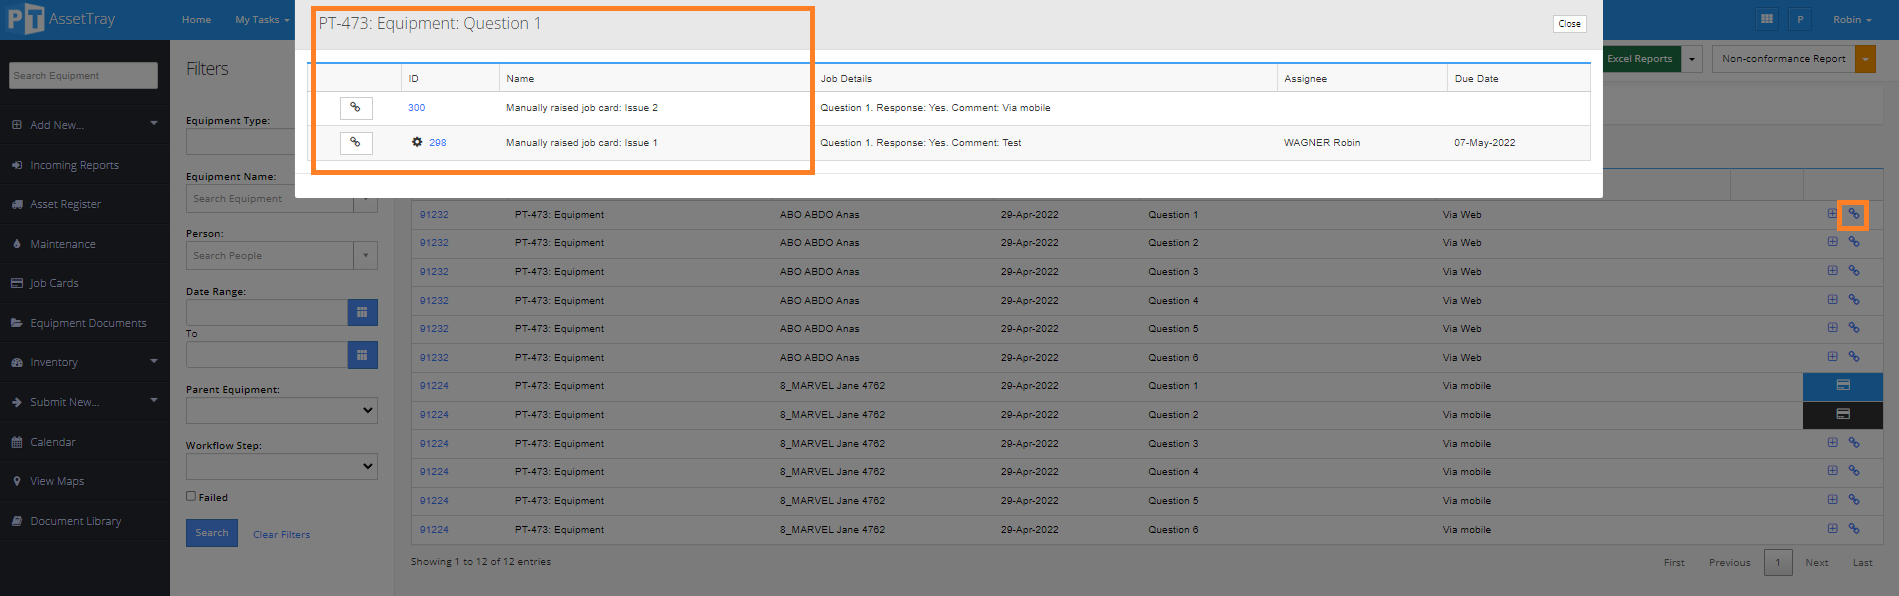
Task: Toggle the Failed checkbox
Action: 191,496
